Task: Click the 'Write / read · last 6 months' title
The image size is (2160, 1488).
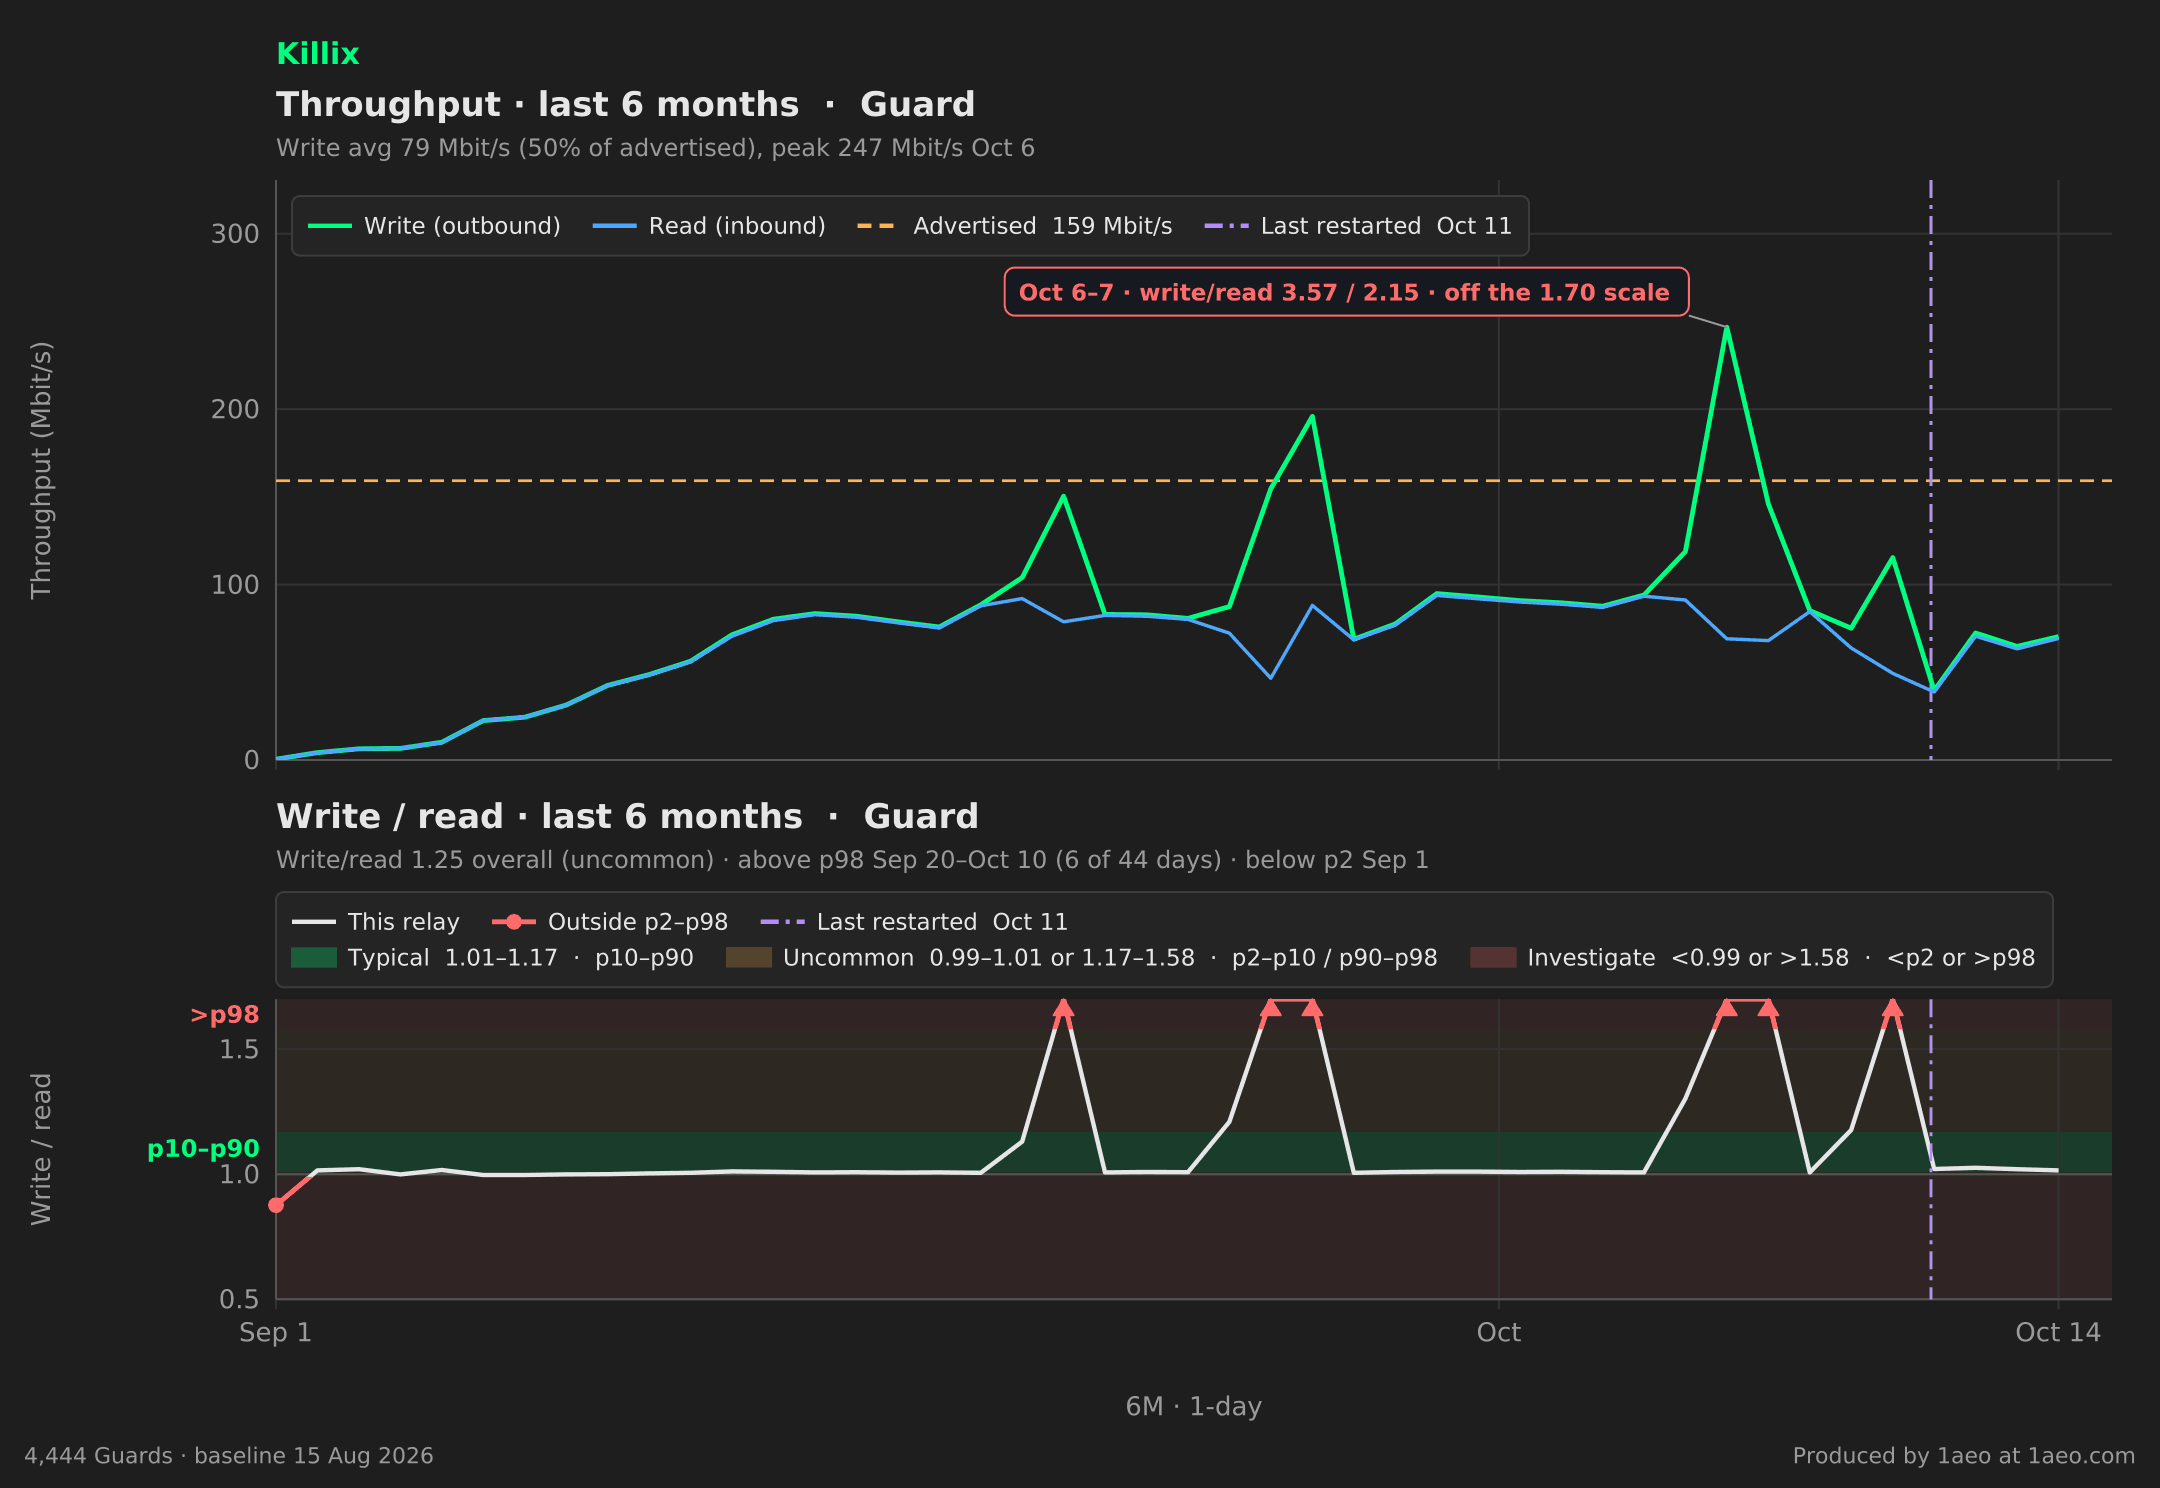Action: [x=627, y=816]
